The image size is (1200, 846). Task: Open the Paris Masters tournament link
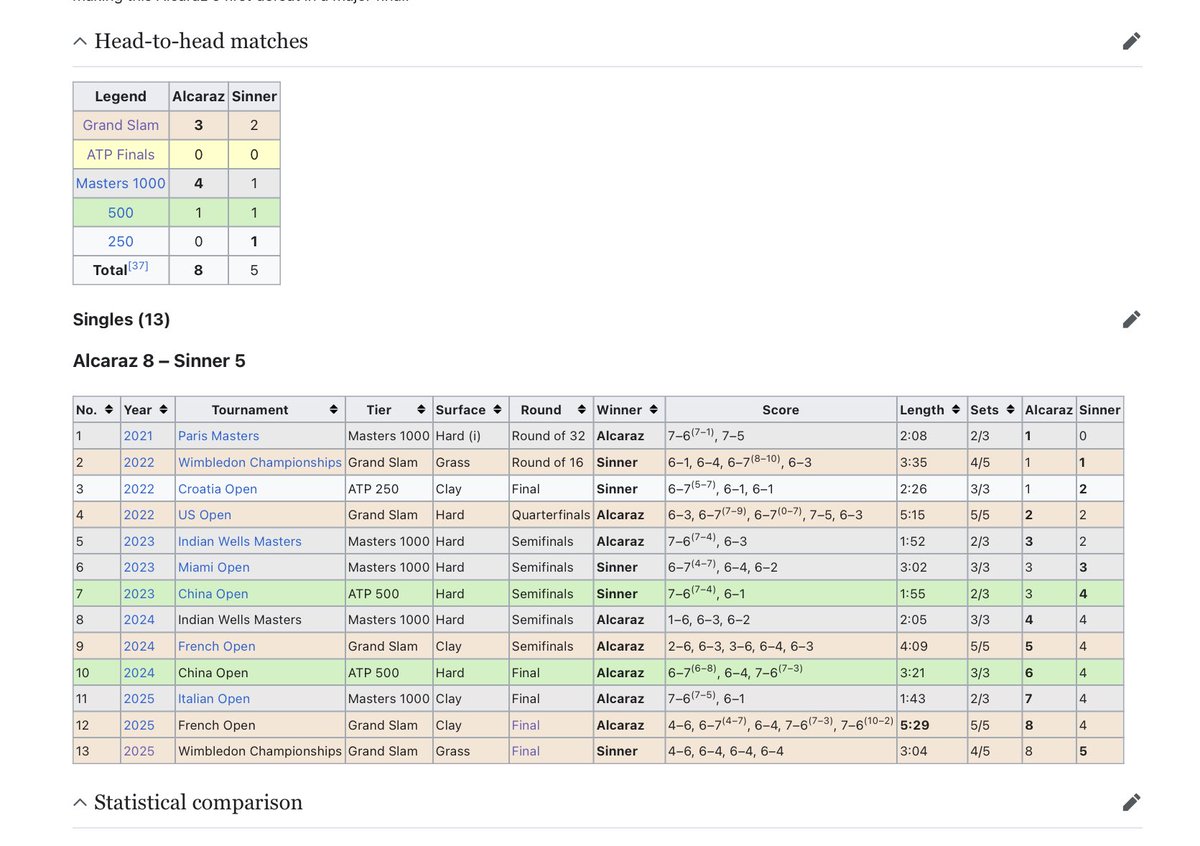coord(218,436)
